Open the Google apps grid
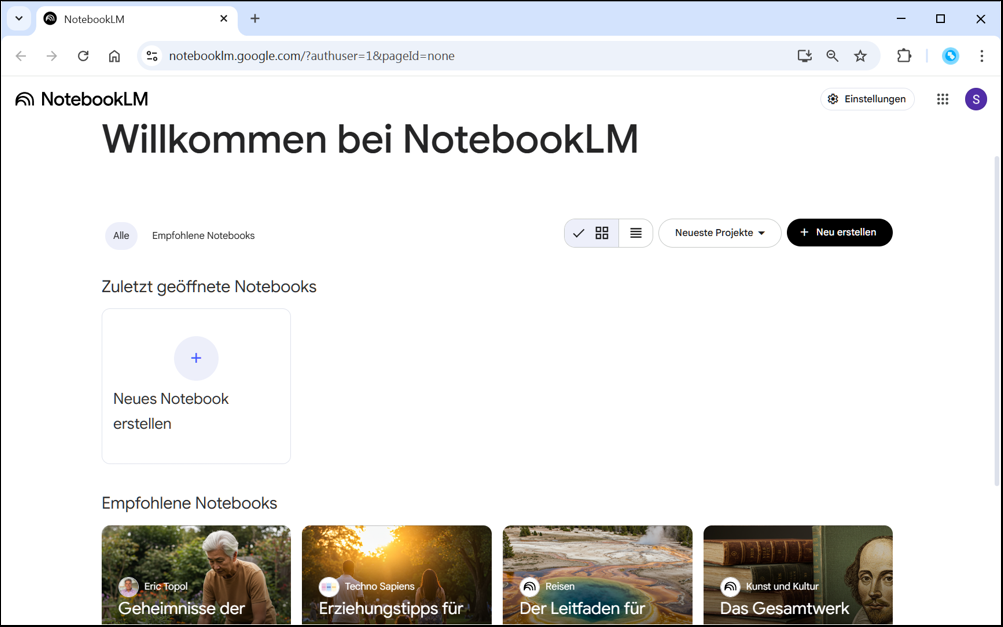This screenshot has height=627, width=1003. tap(942, 99)
